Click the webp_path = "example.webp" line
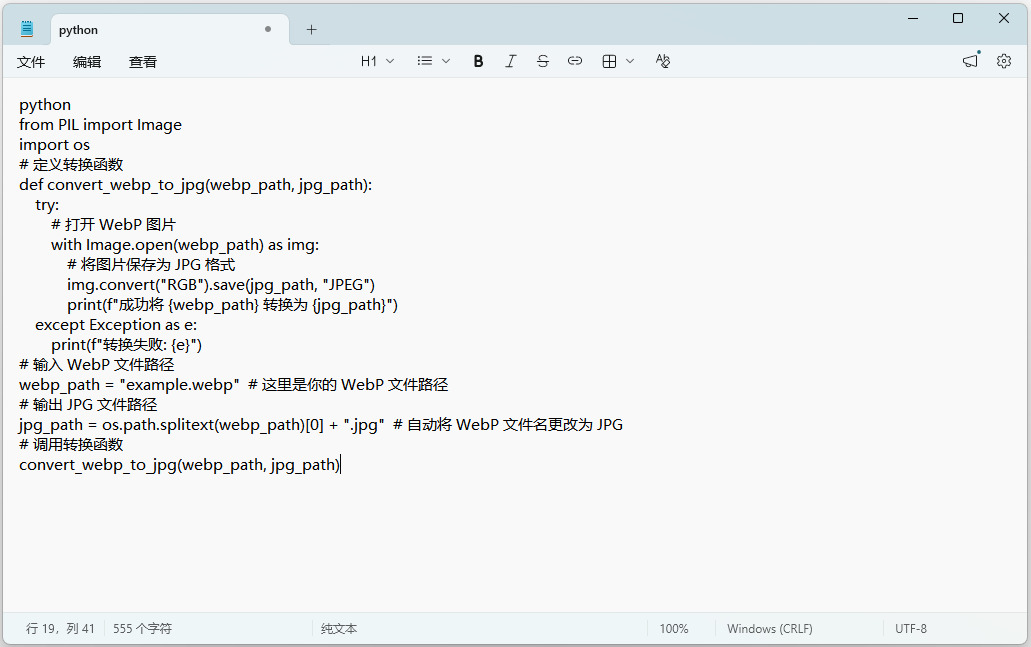 click(233, 385)
